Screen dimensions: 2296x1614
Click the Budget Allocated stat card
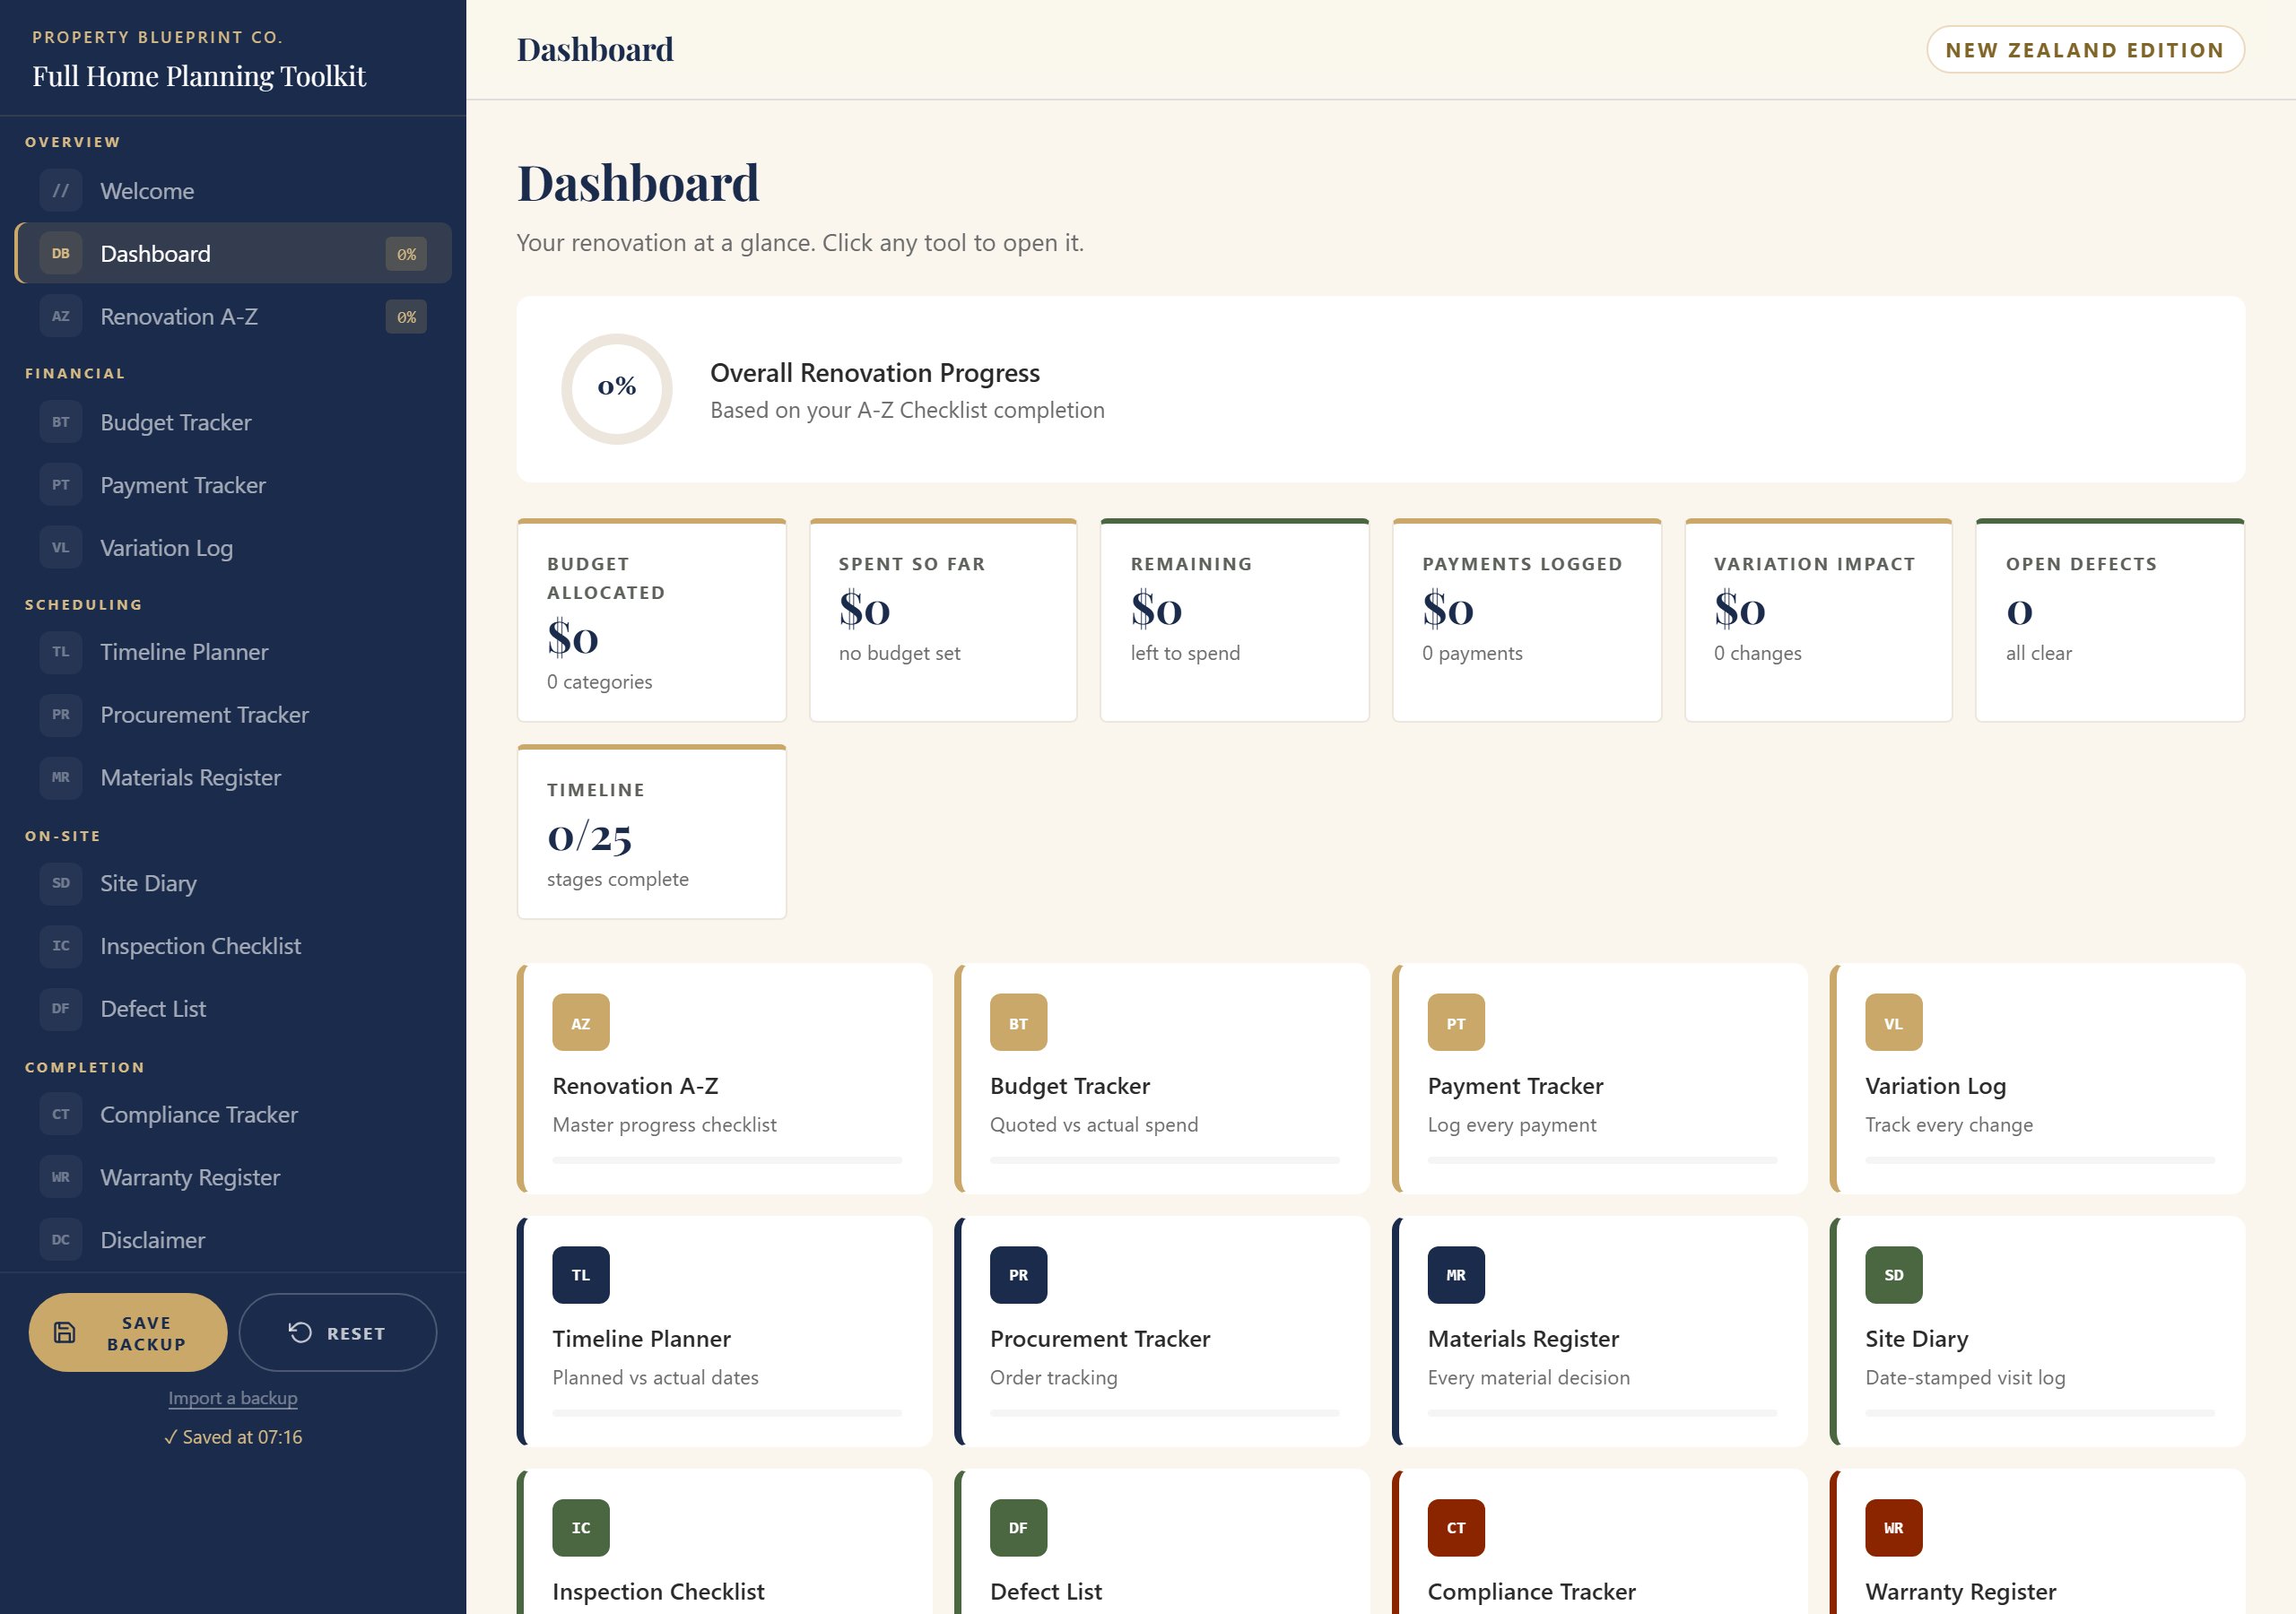[652, 620]
